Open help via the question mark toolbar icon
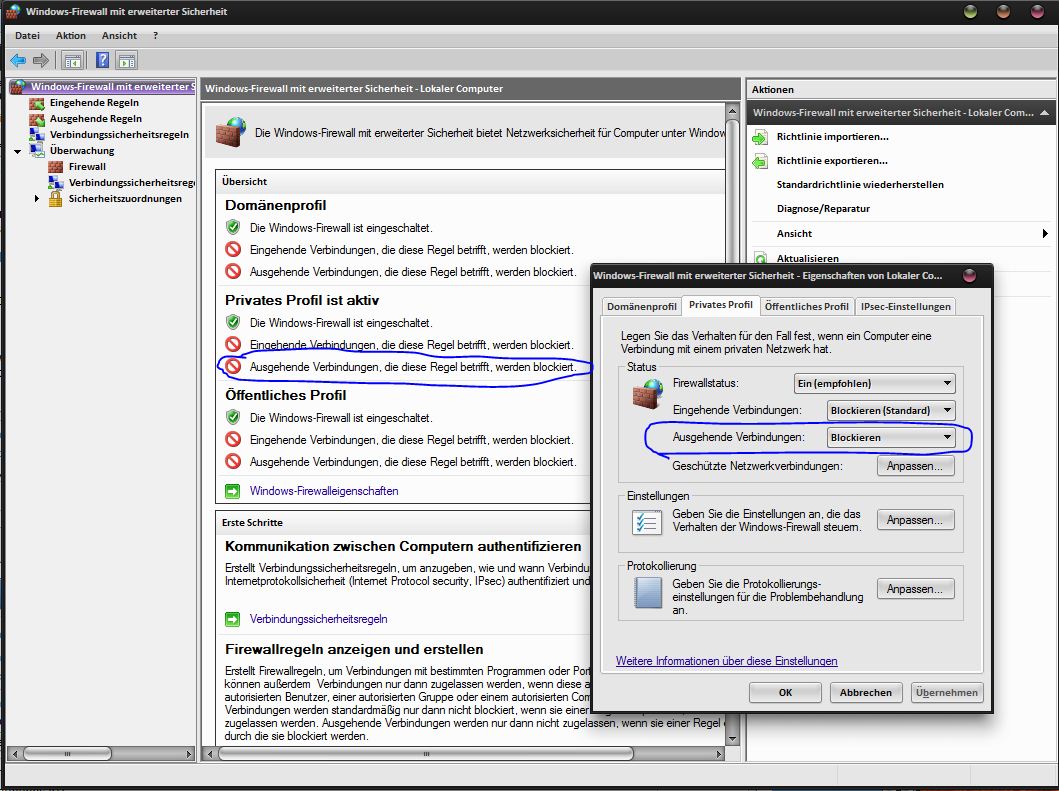This screenshot has width=1059, height=791. 103,61
